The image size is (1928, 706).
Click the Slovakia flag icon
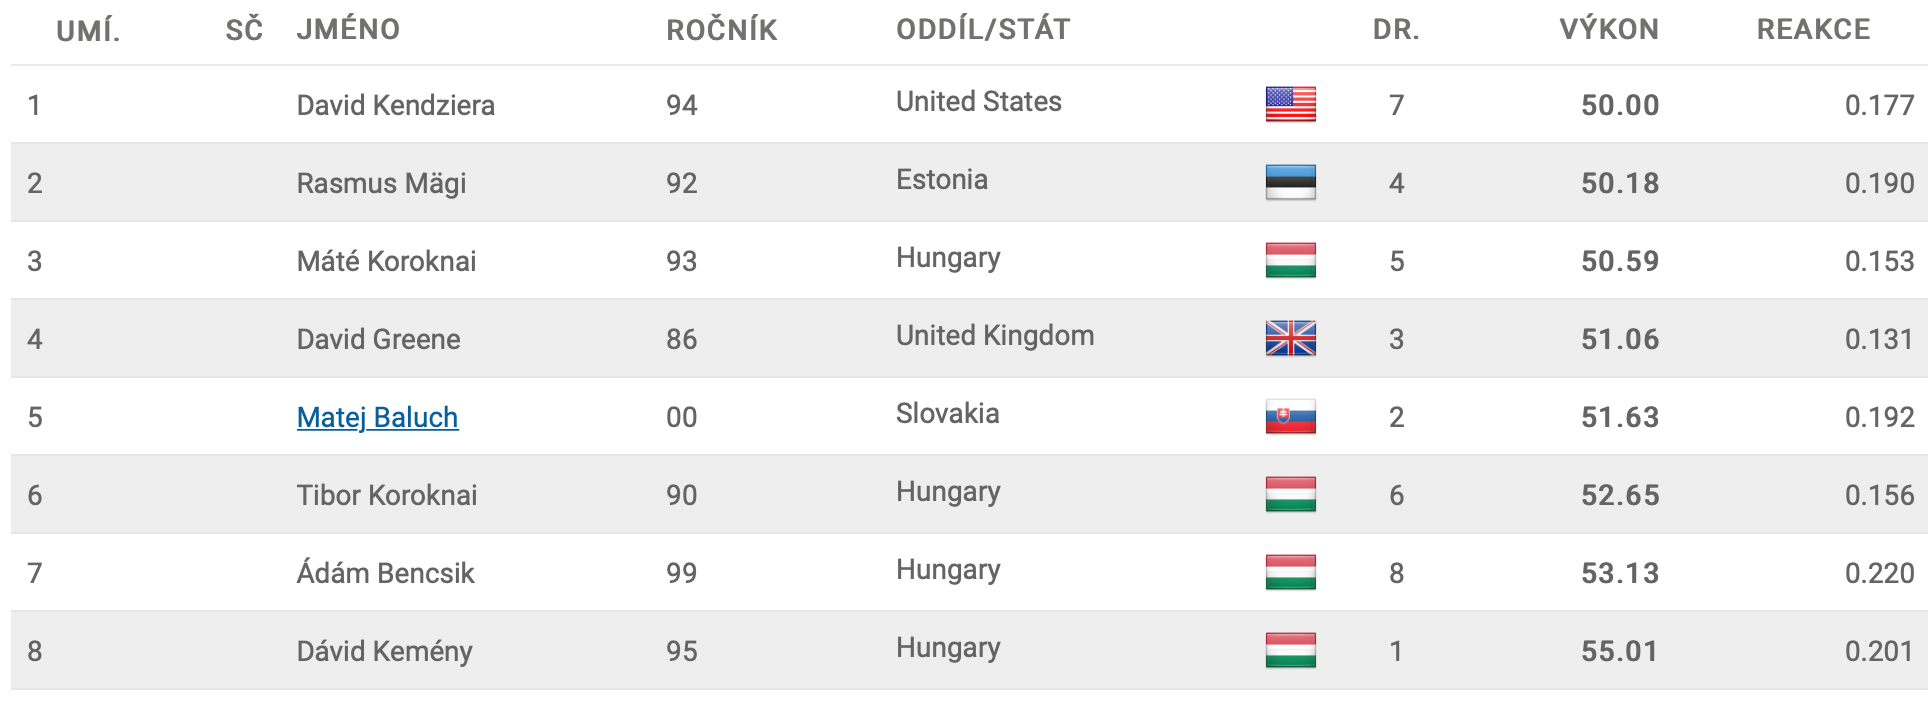[1290, 416]
